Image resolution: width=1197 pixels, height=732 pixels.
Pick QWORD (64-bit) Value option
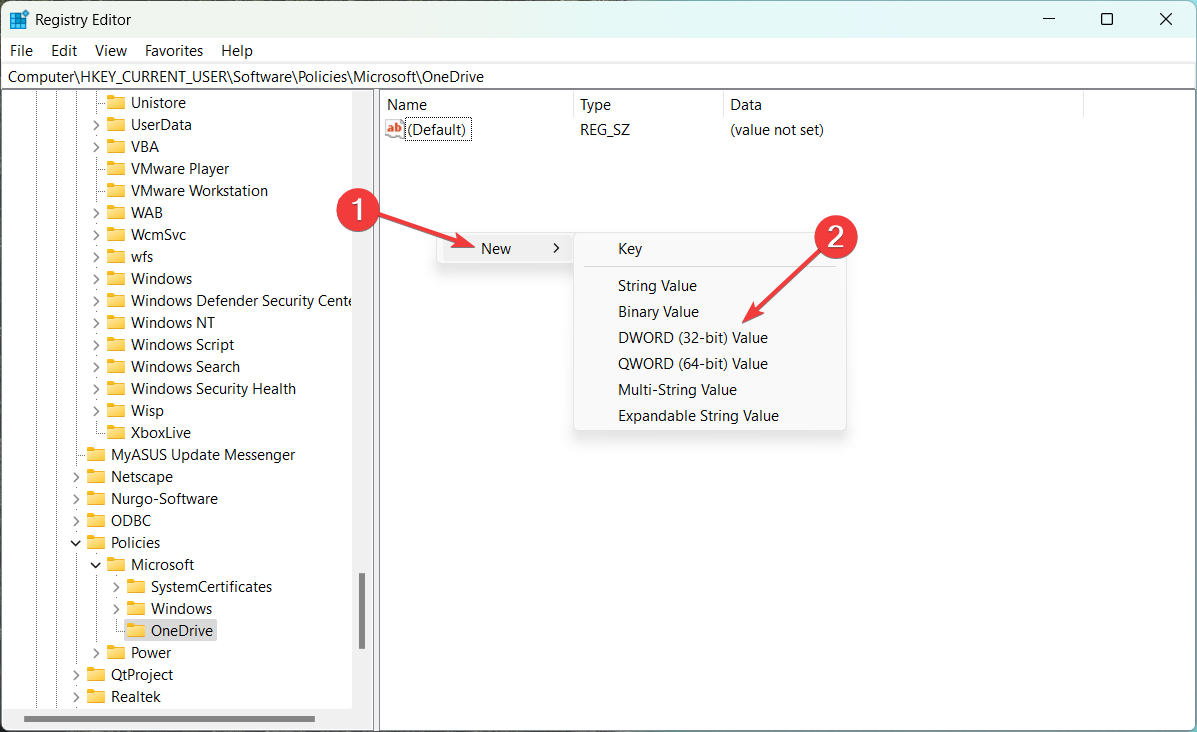pyautogui.click(x=694, y=363)
